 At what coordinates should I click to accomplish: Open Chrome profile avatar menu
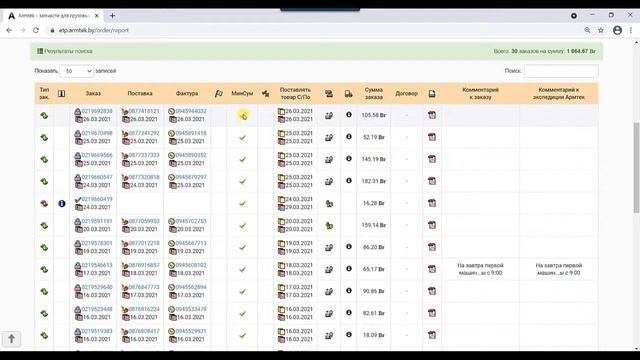(618, 30)
